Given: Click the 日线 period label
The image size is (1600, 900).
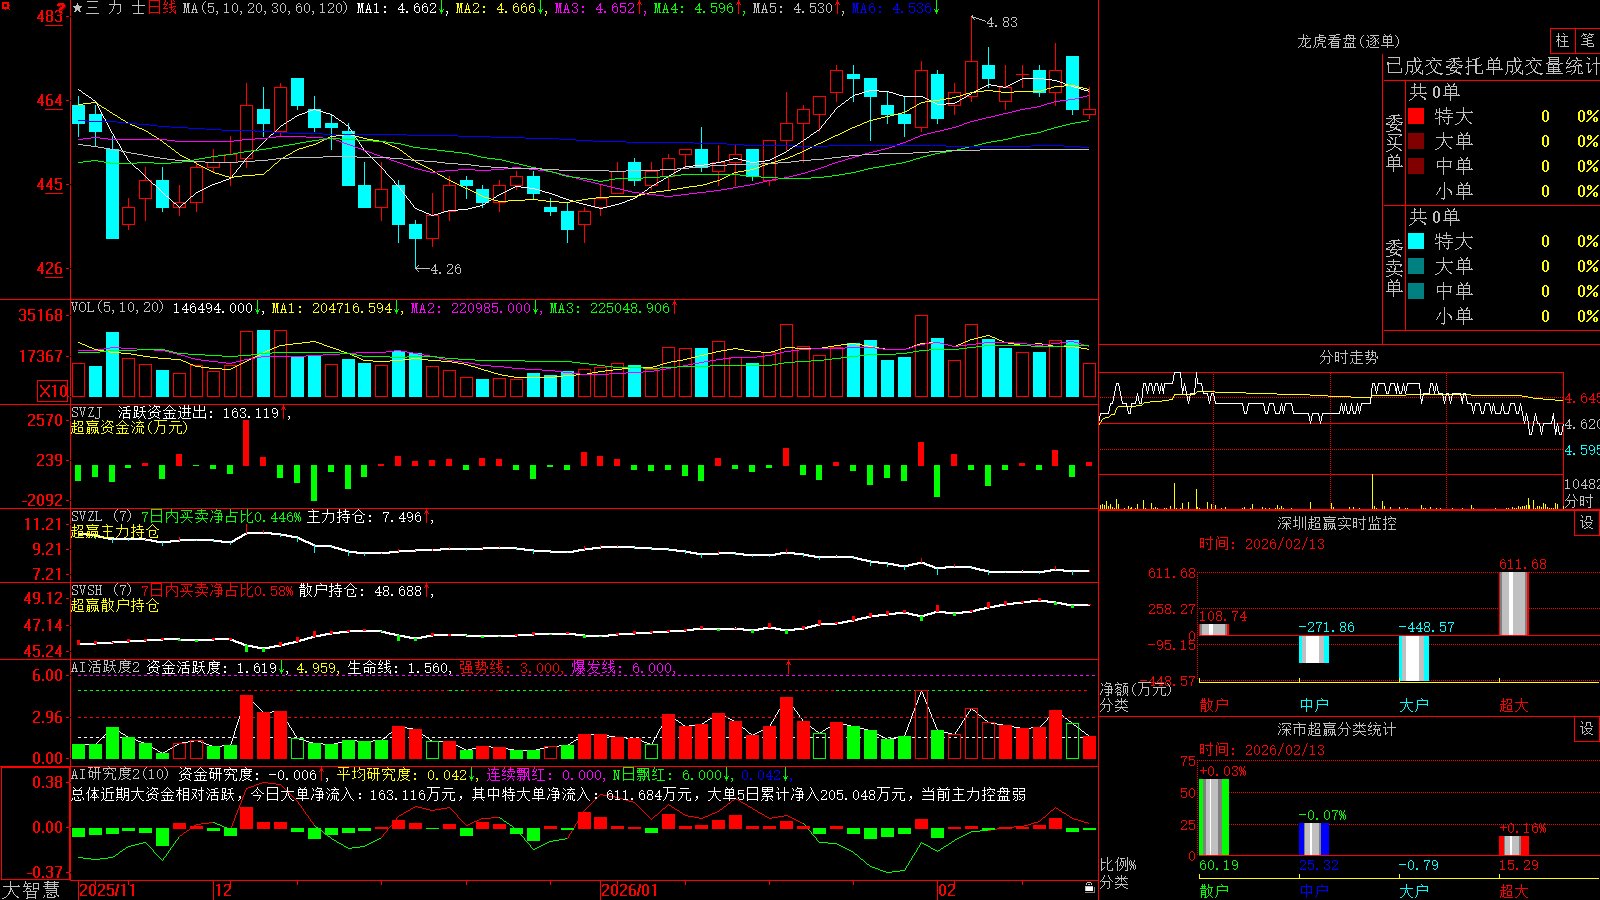Looking at the screenshot, I should tap(162, 8).
